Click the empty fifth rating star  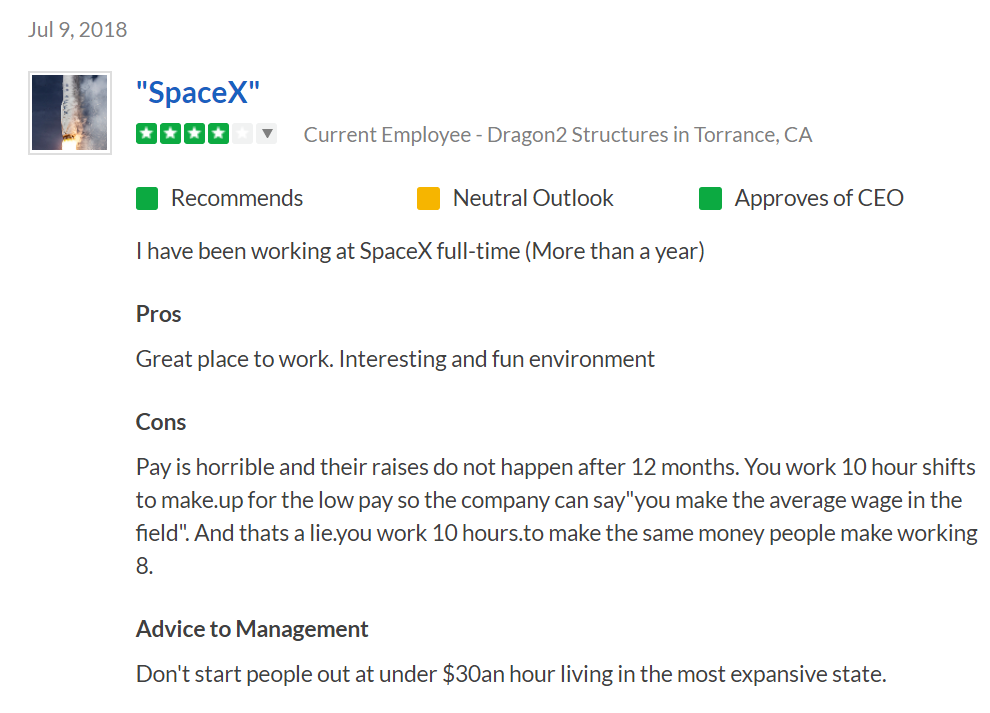click(242, 134)
